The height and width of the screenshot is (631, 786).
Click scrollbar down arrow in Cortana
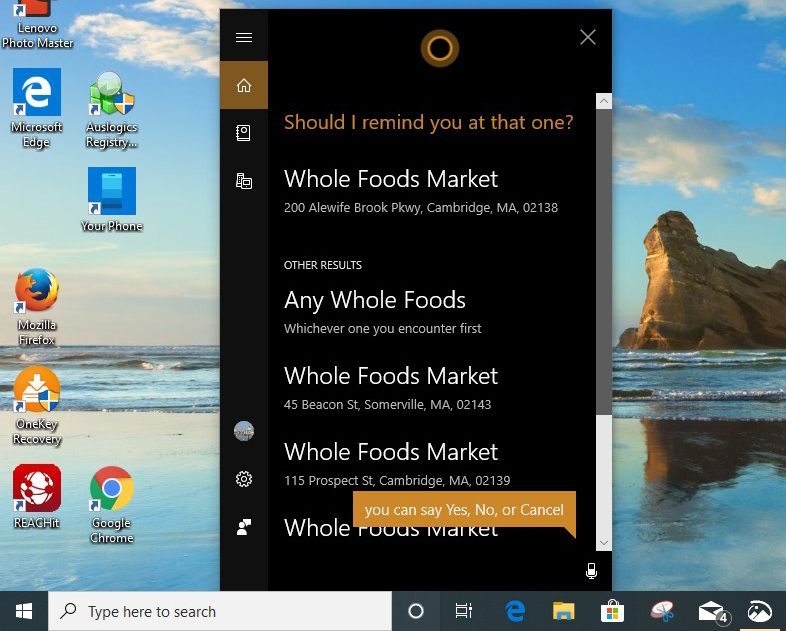(x=604, y=543)
